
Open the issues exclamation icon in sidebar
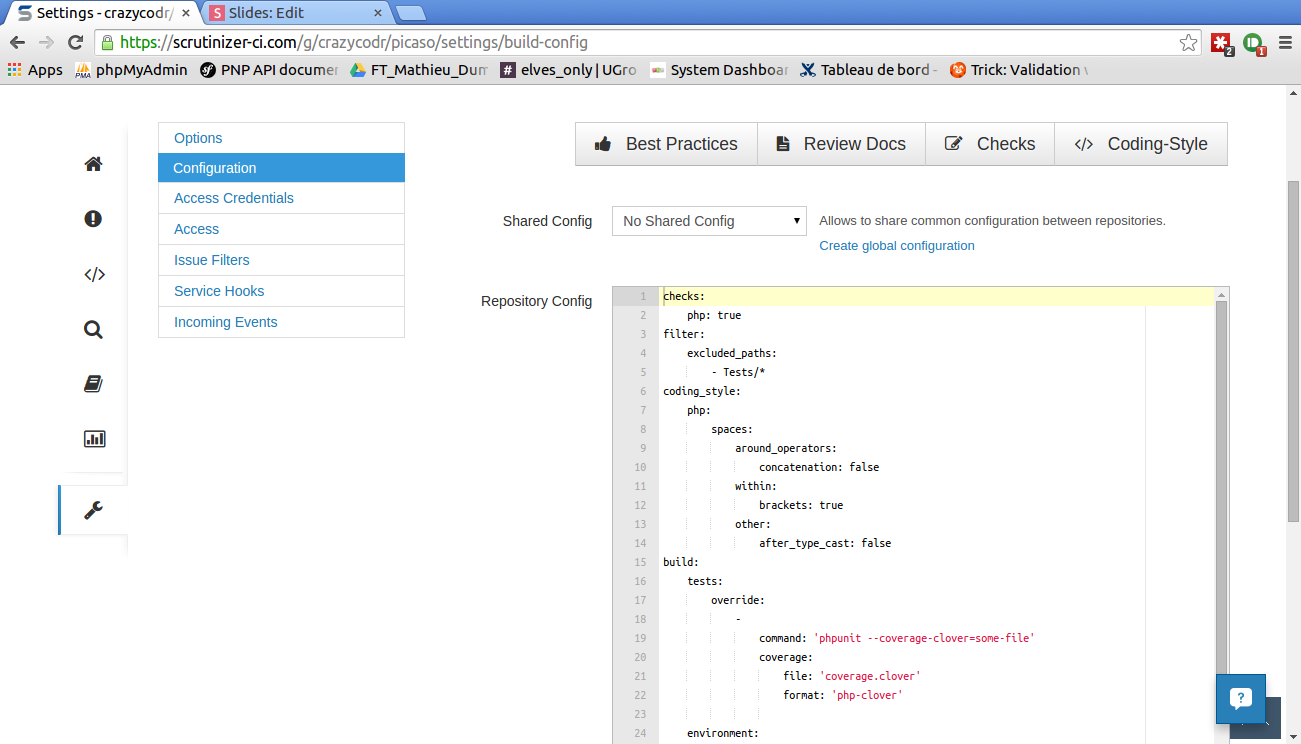tap(93, 218)
